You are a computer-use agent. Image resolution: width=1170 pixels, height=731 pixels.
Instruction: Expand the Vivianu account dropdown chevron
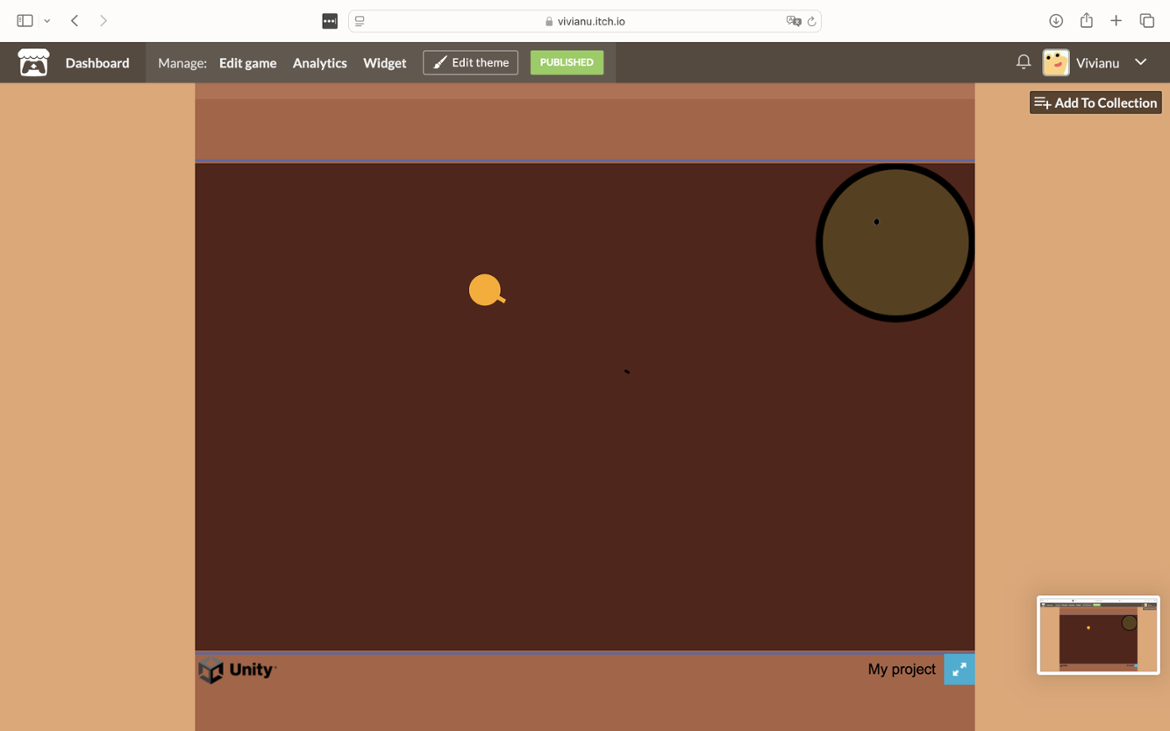click(x=1140, y=62)
